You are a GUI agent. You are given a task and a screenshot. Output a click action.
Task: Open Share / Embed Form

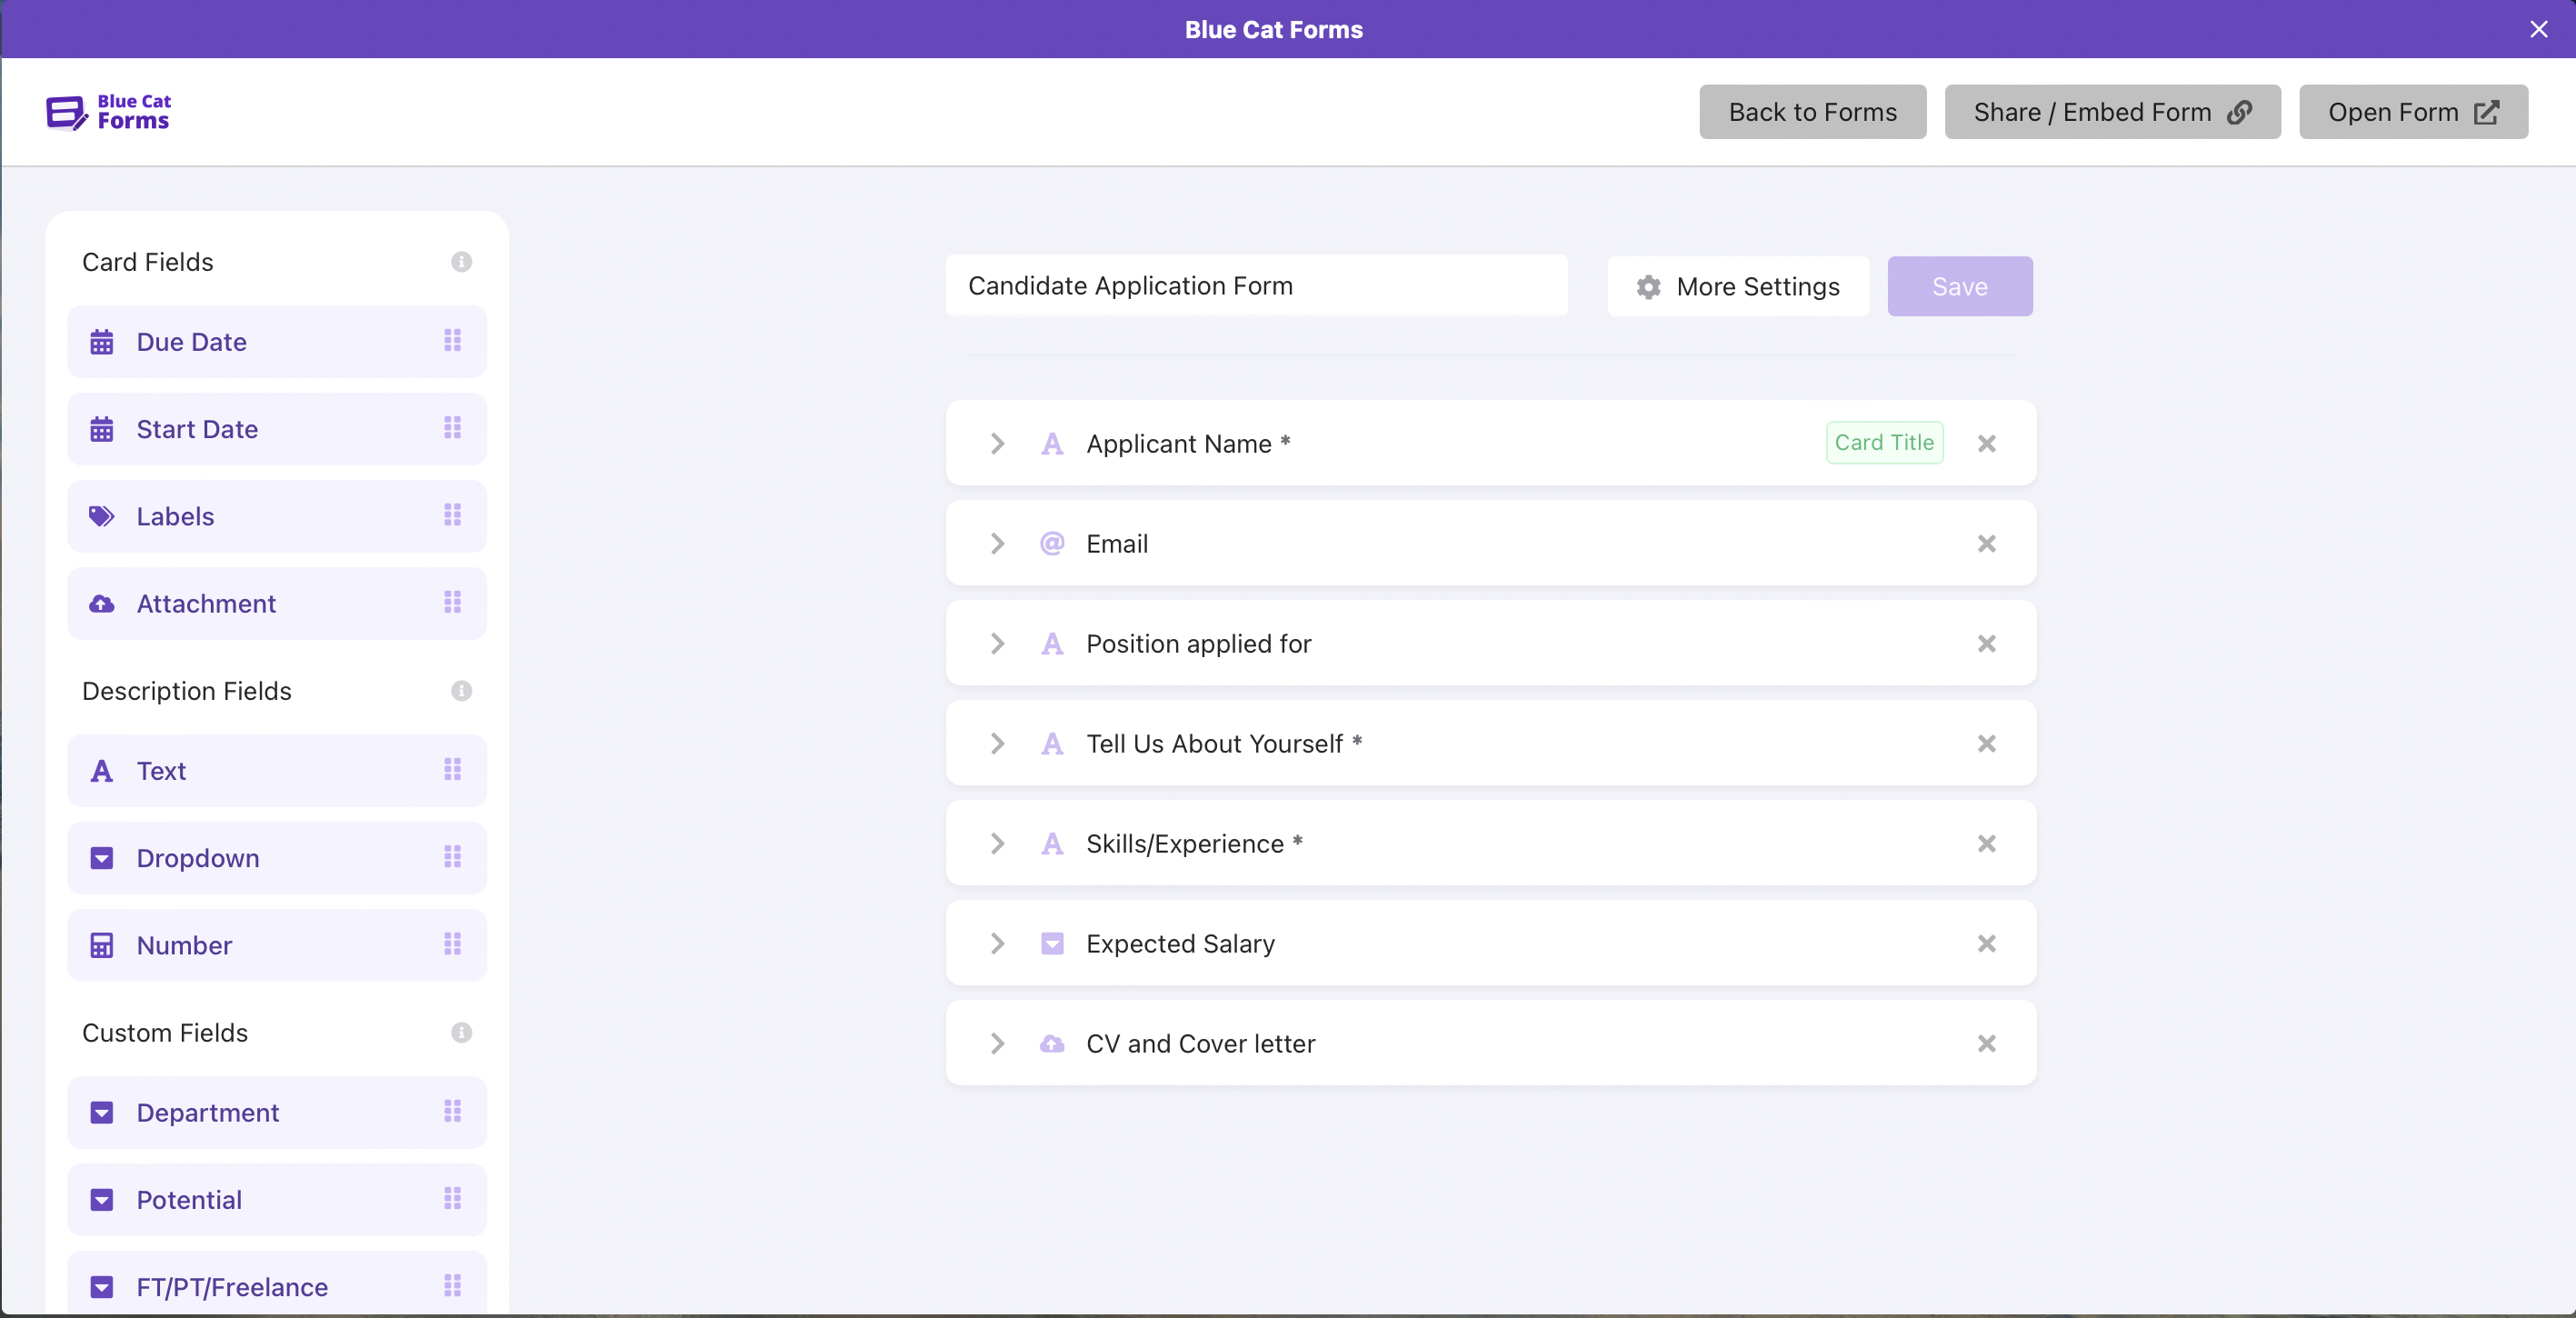[2112, 112]
